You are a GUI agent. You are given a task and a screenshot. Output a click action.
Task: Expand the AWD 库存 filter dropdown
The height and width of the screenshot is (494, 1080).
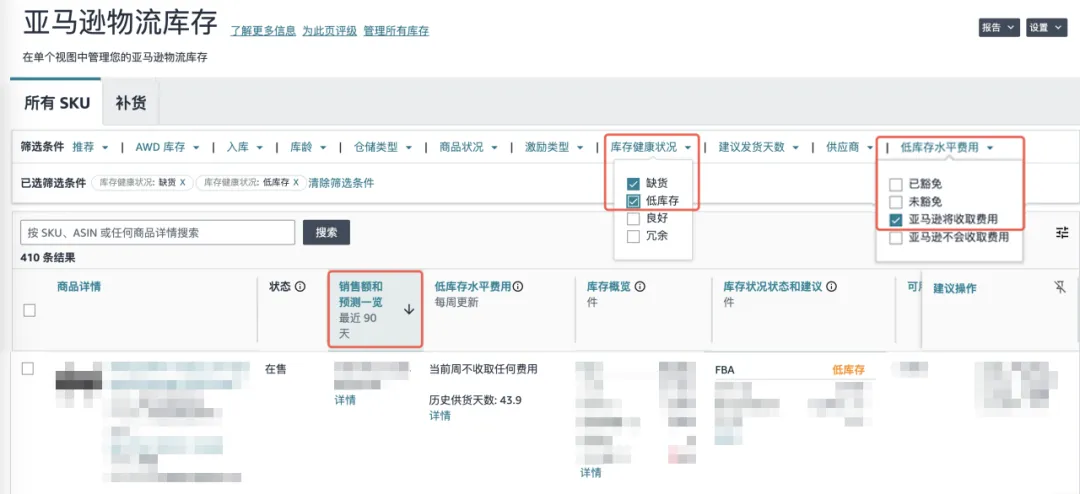(166, 147)
